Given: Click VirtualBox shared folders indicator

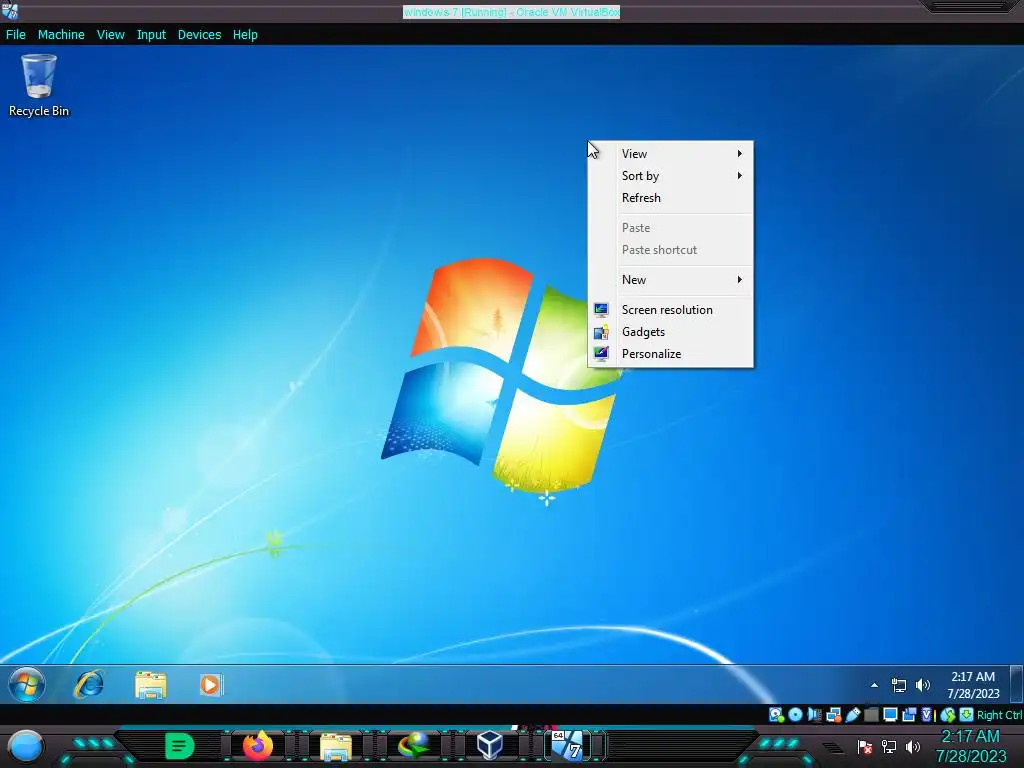Looking at the screenshot, I should (871, 714).
